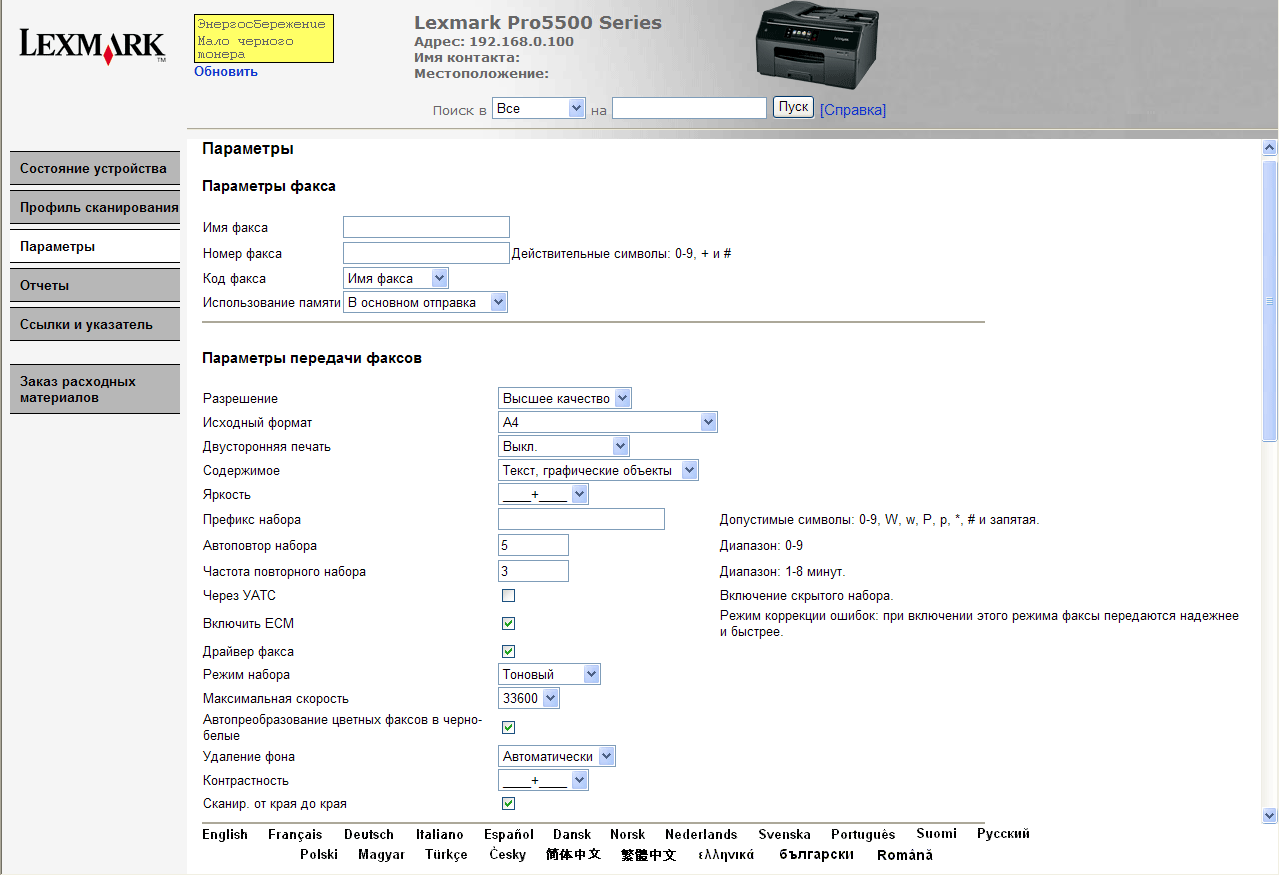Uncheck the Драйвер факса checkbox
1280x876 pixels.
(508, 652)
